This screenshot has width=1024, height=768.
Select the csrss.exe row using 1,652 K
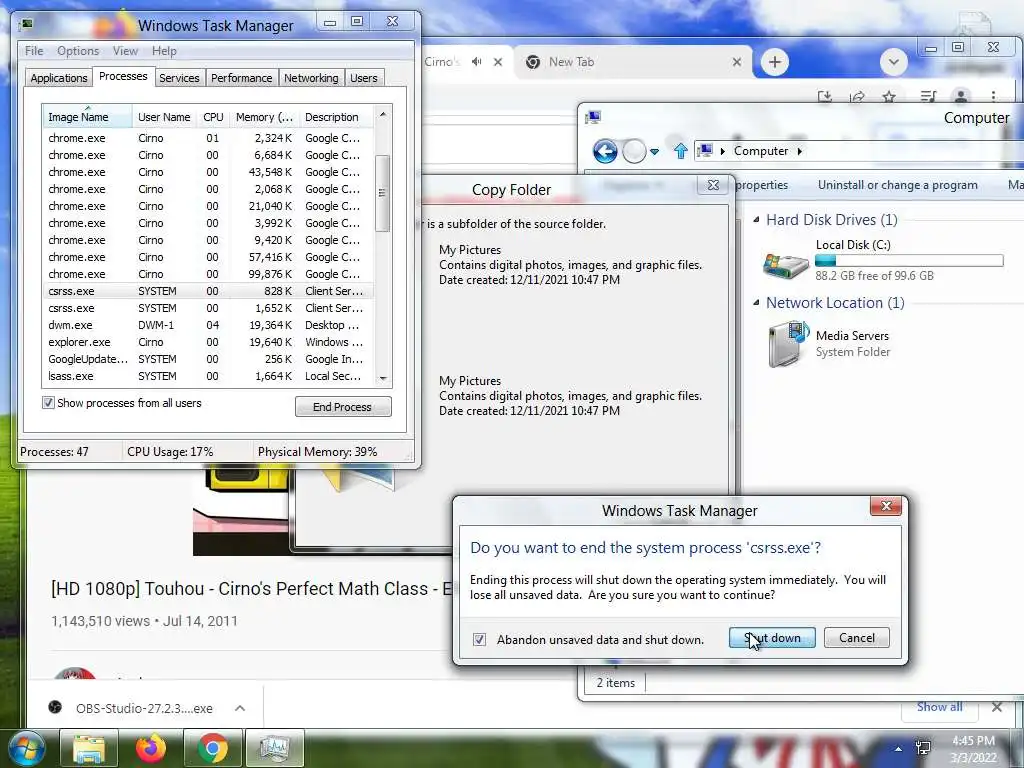208,308
